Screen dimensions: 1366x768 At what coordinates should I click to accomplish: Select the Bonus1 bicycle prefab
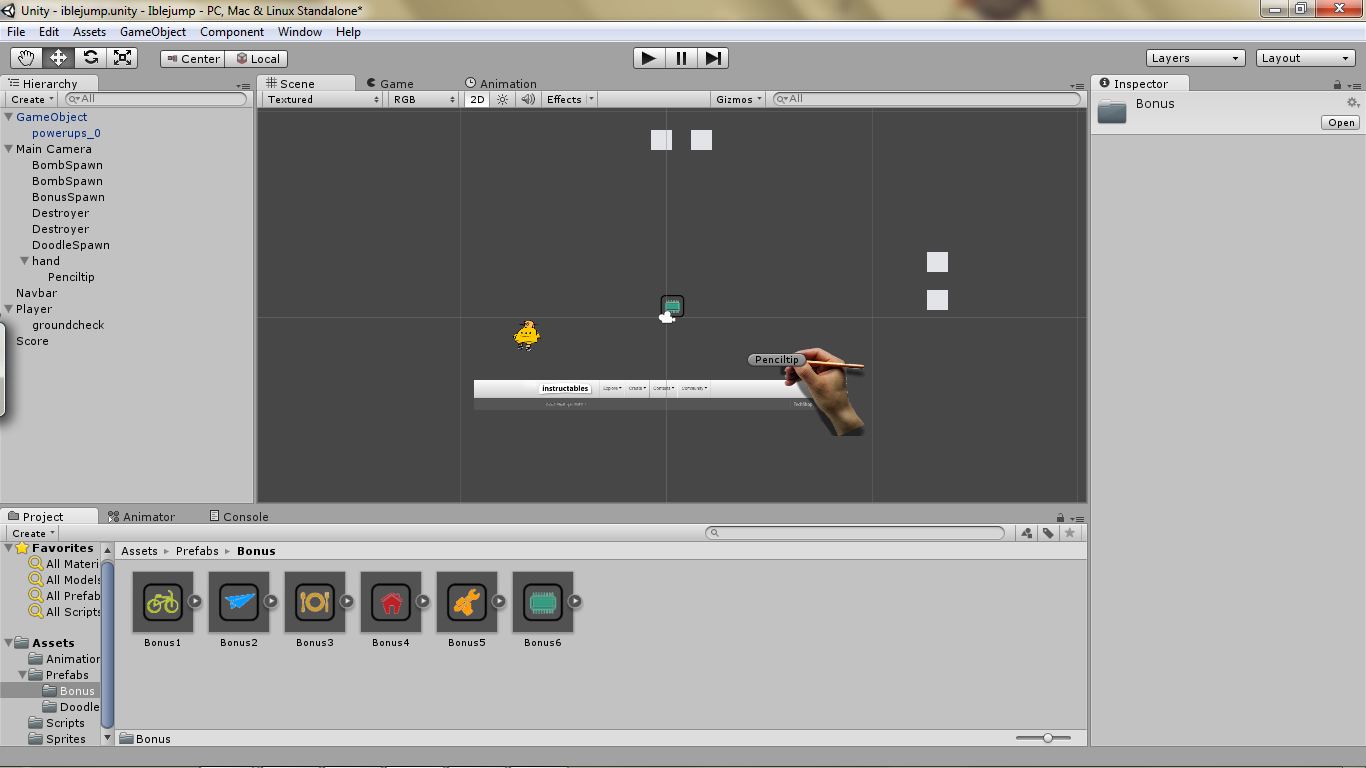pyautogui.click(x=163, y=602)
